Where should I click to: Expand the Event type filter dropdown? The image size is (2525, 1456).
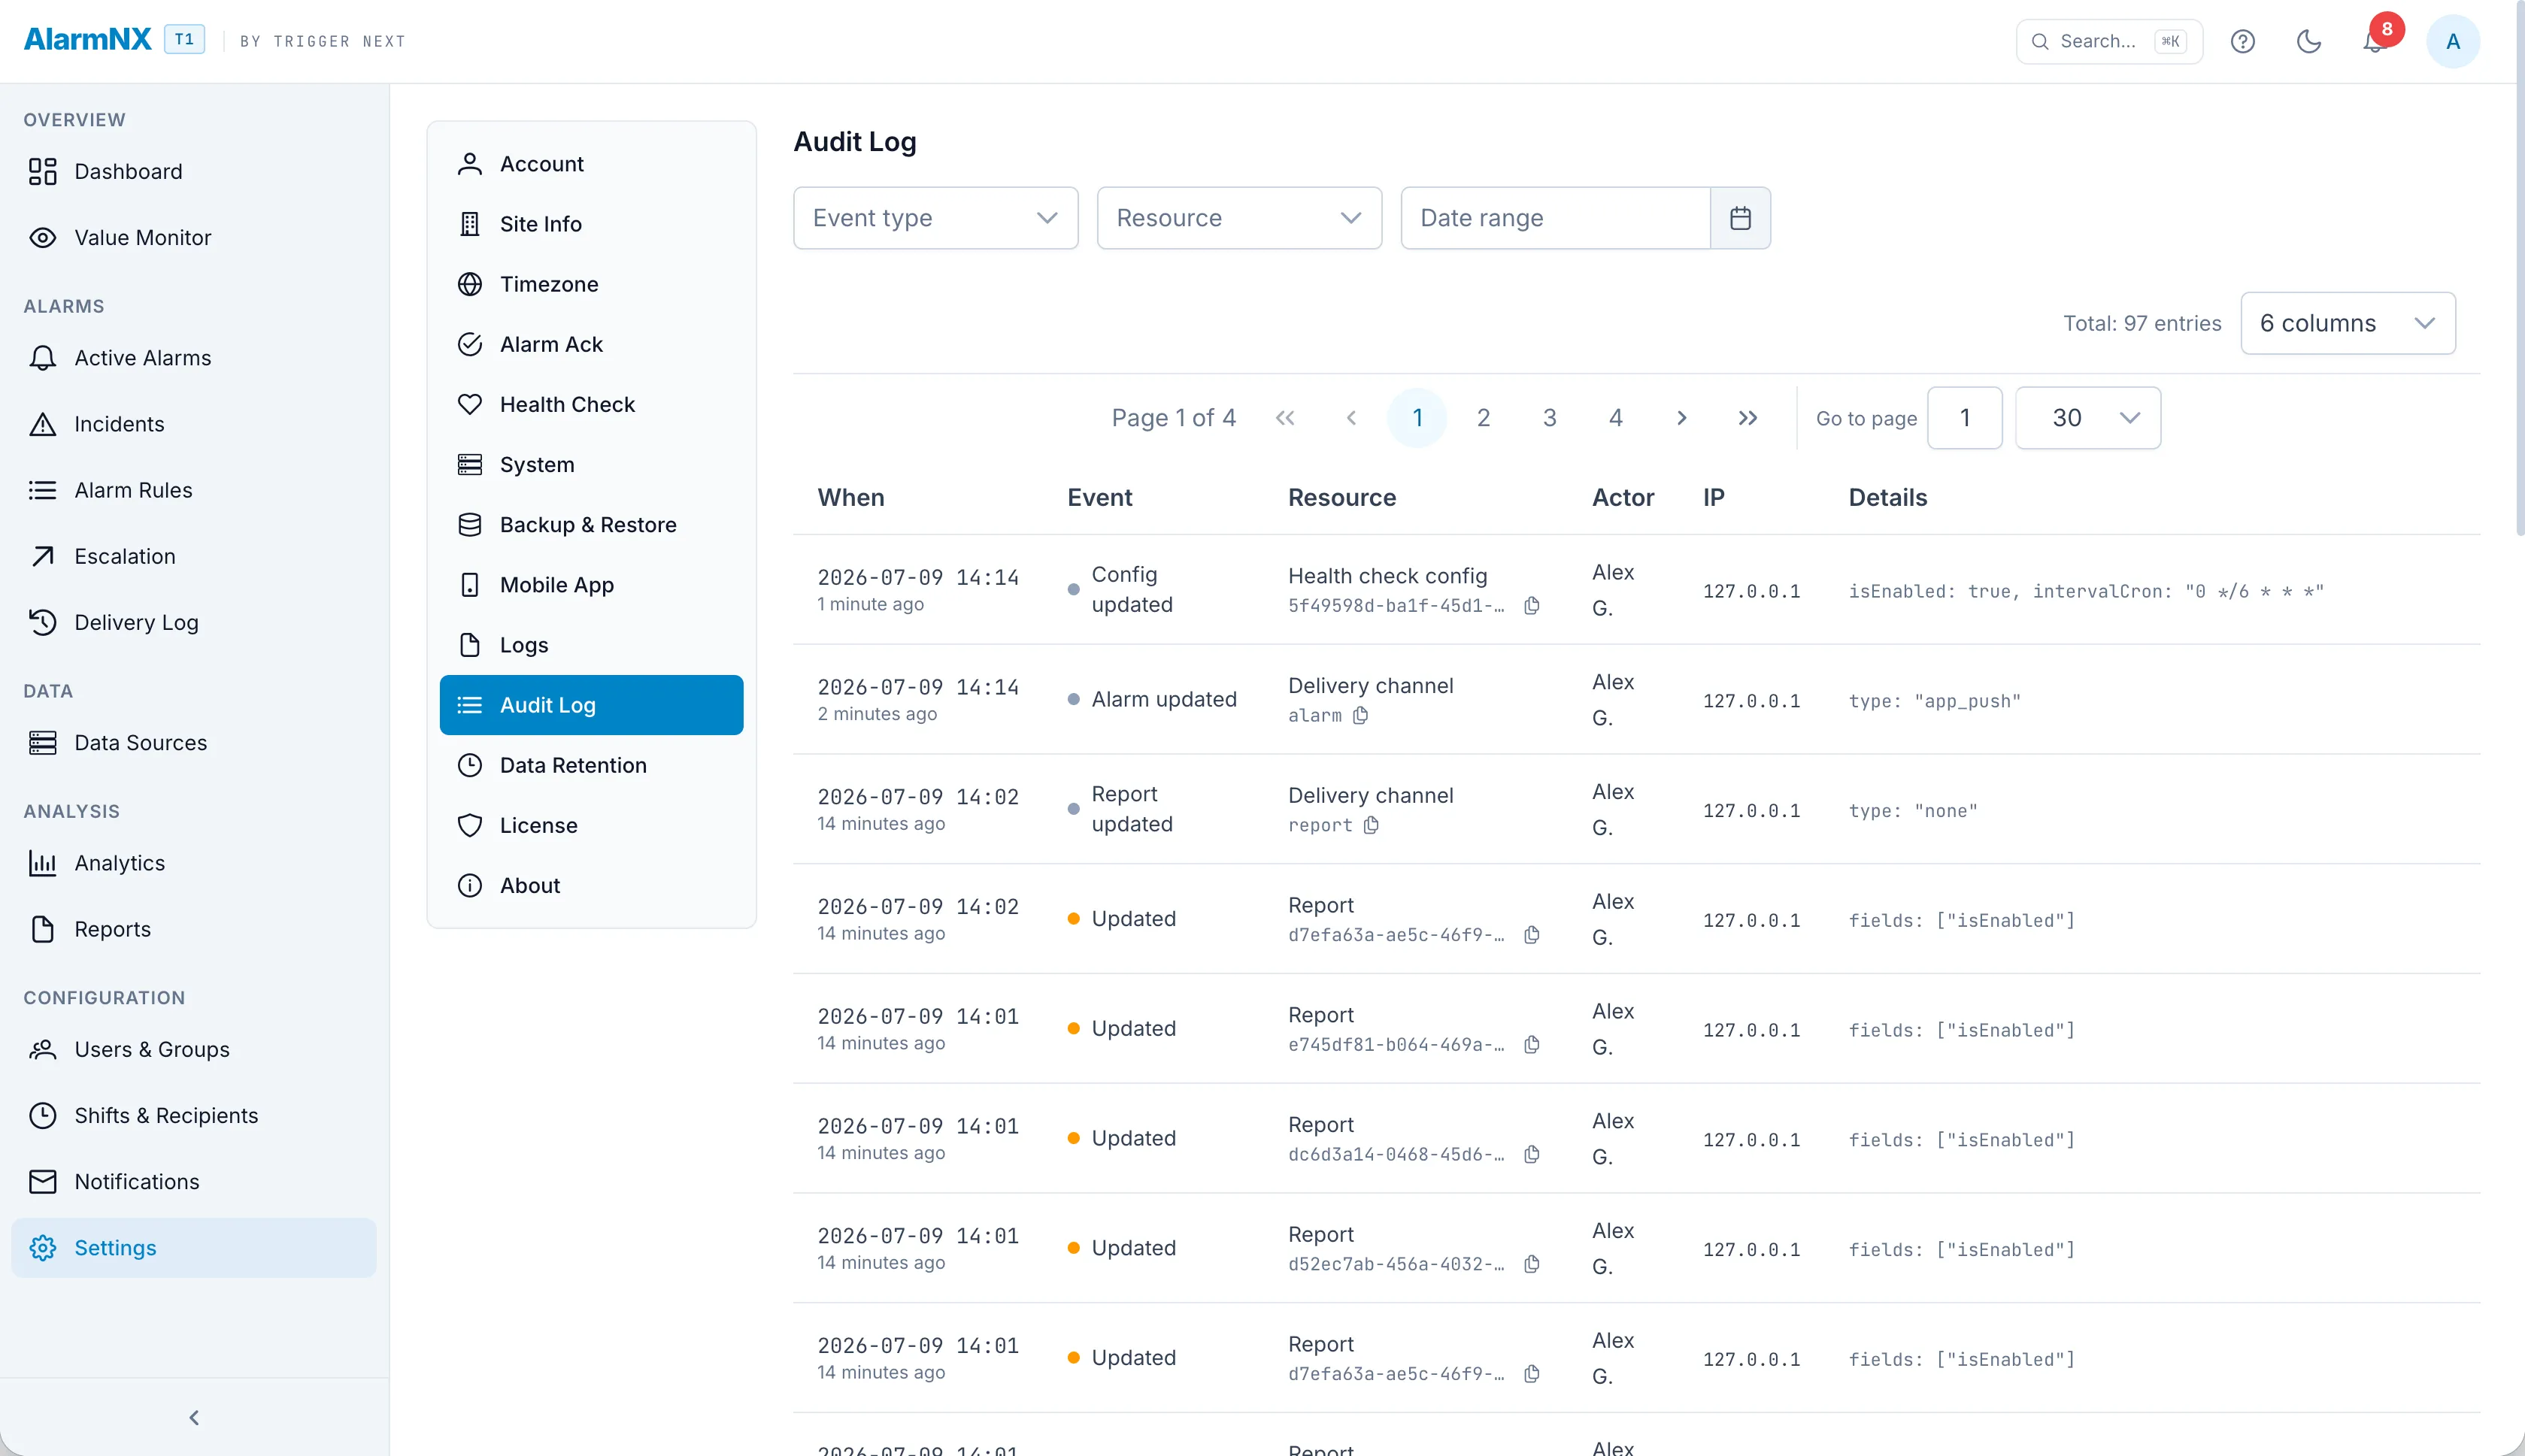coord(935,218)
